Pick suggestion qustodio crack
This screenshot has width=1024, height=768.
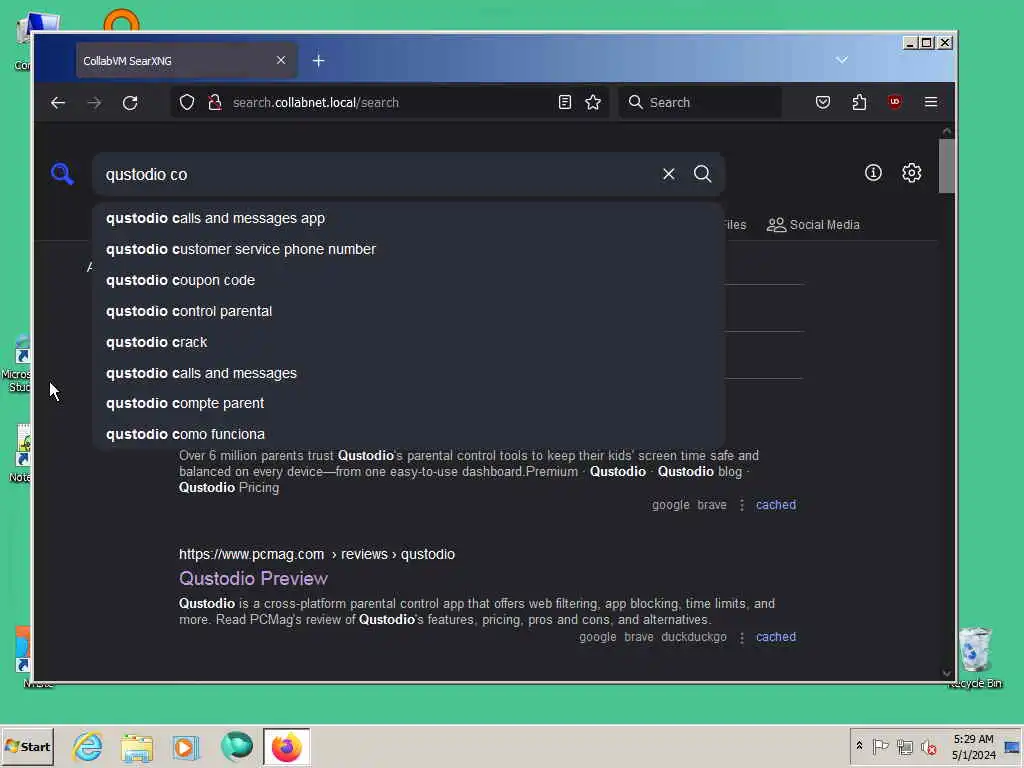(409, 342)
